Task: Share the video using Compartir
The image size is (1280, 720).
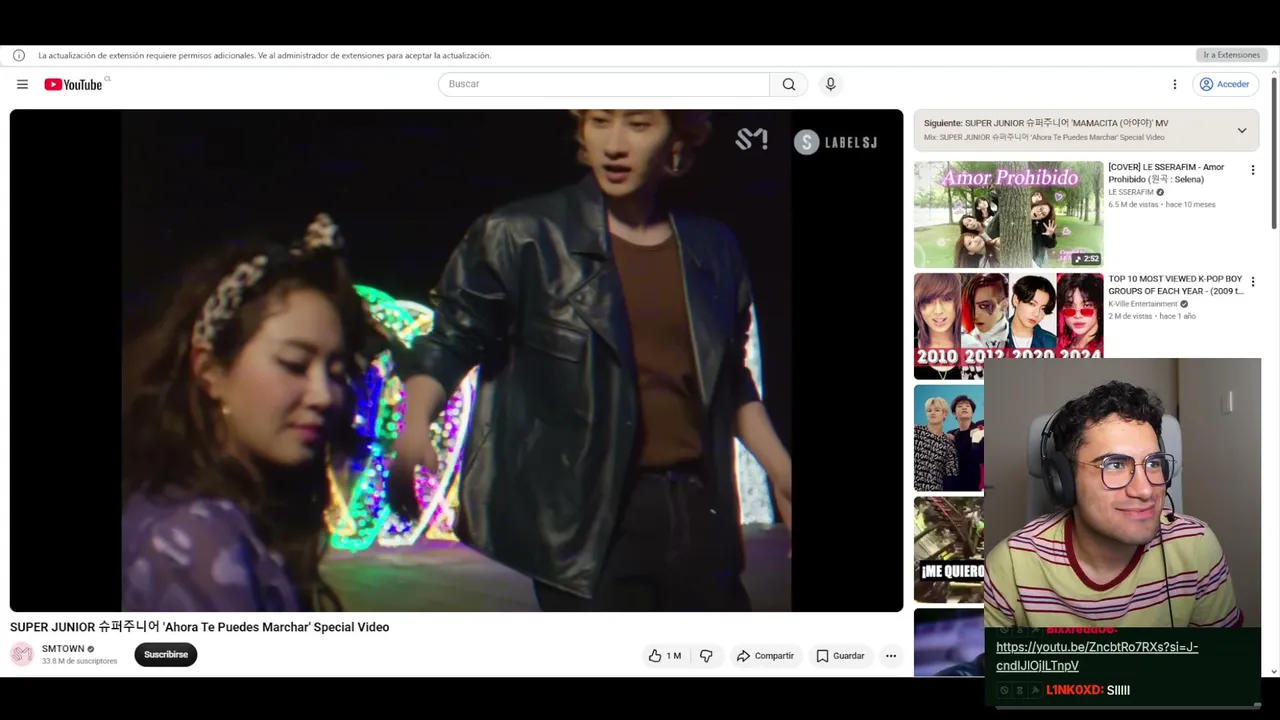Action: pyautogui.click(x=765, y=656)
